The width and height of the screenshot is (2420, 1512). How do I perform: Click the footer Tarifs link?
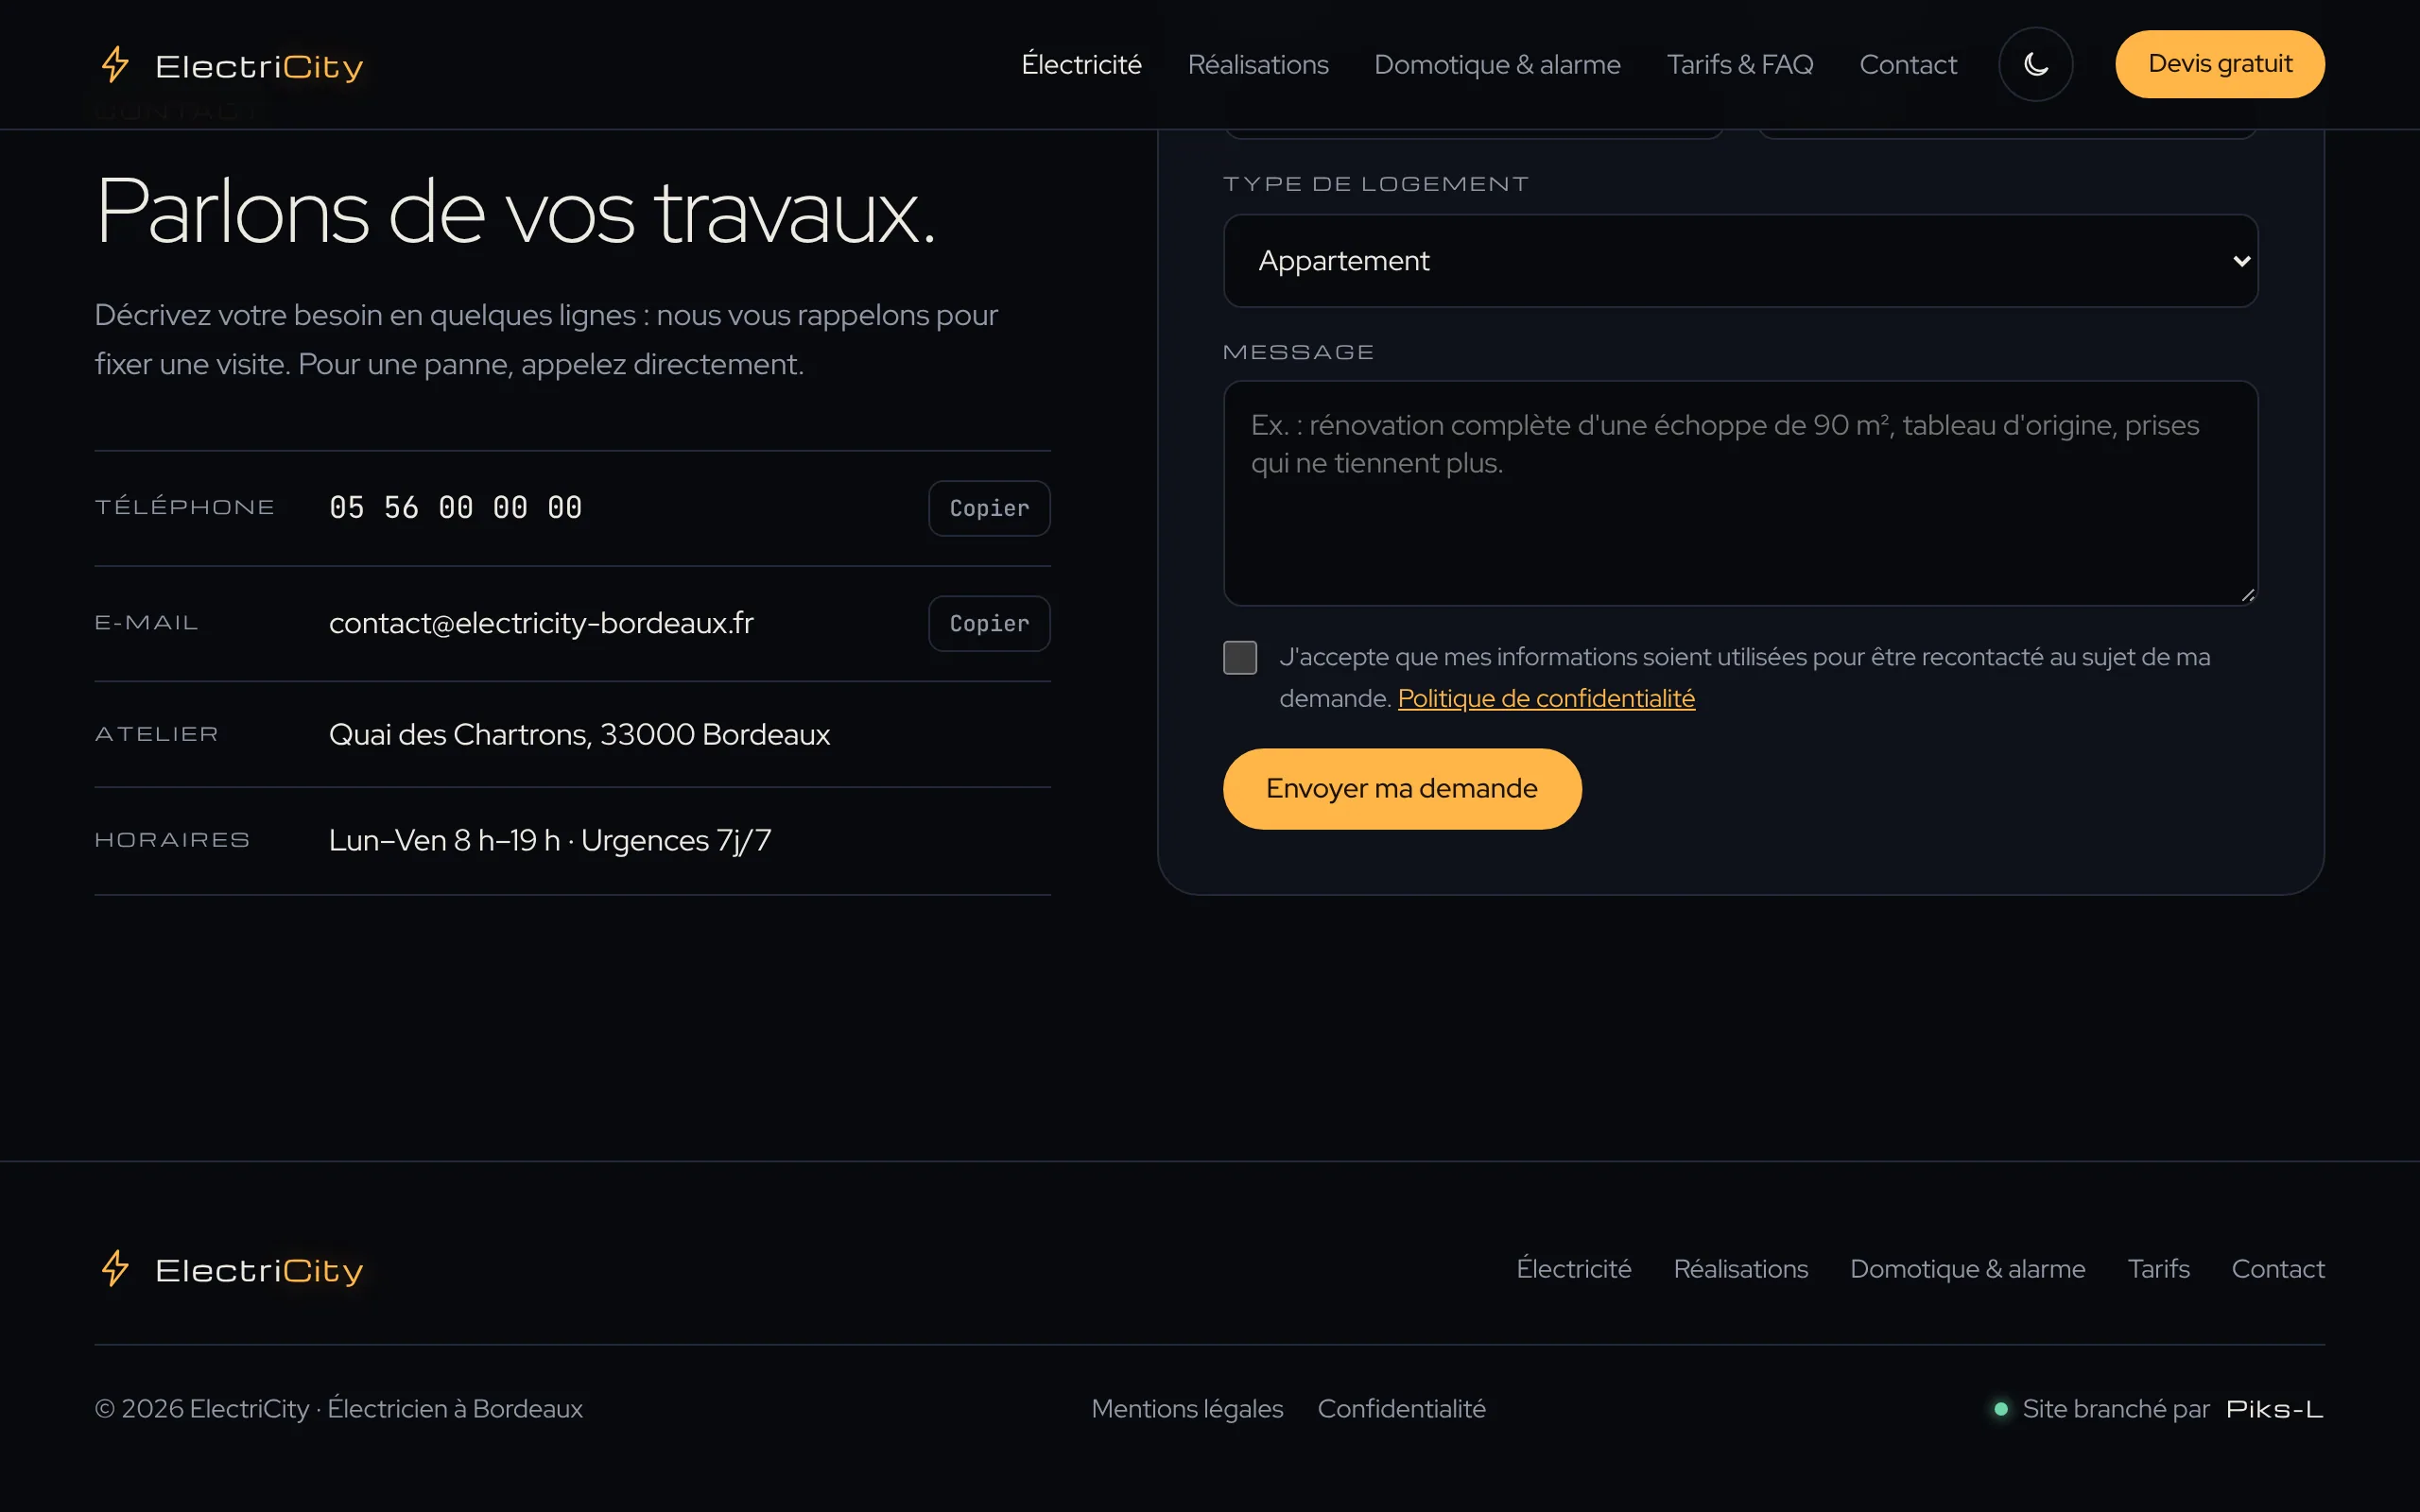coord(2158,1269)
